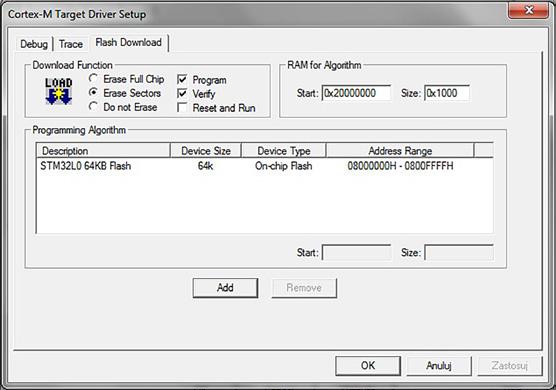Screen dimensions: 556x390
Task: Cancel using the Anuluj button
Action: pos(439,366)
